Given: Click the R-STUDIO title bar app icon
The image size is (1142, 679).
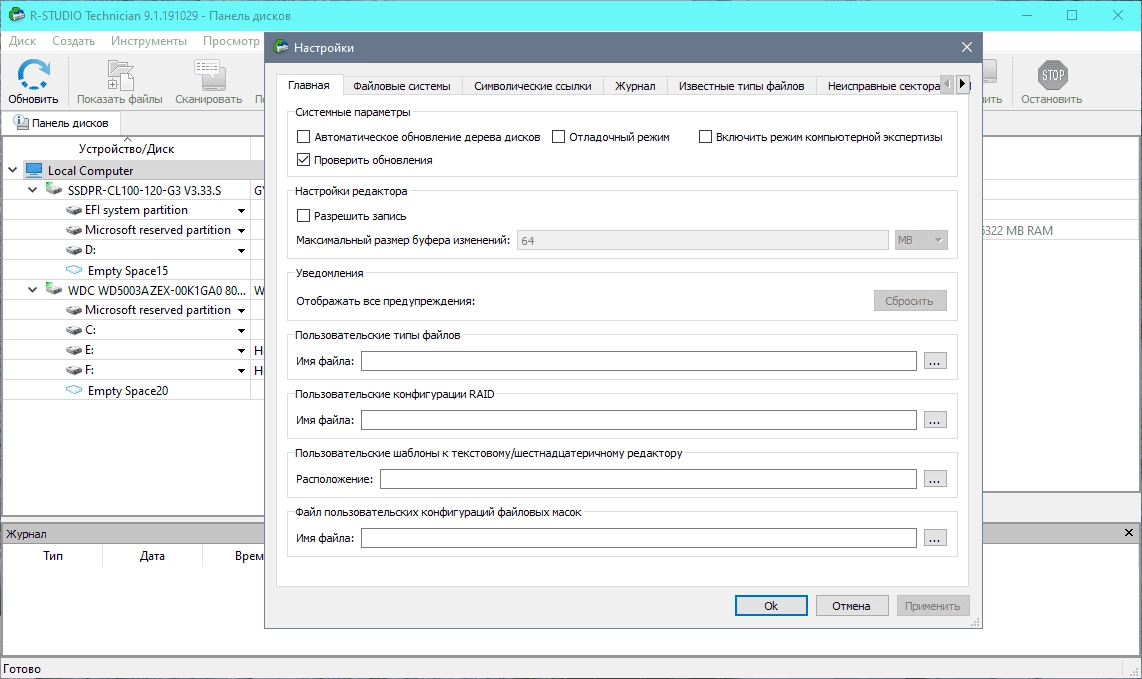Looking at the screenshot, I should pos(16,15).
